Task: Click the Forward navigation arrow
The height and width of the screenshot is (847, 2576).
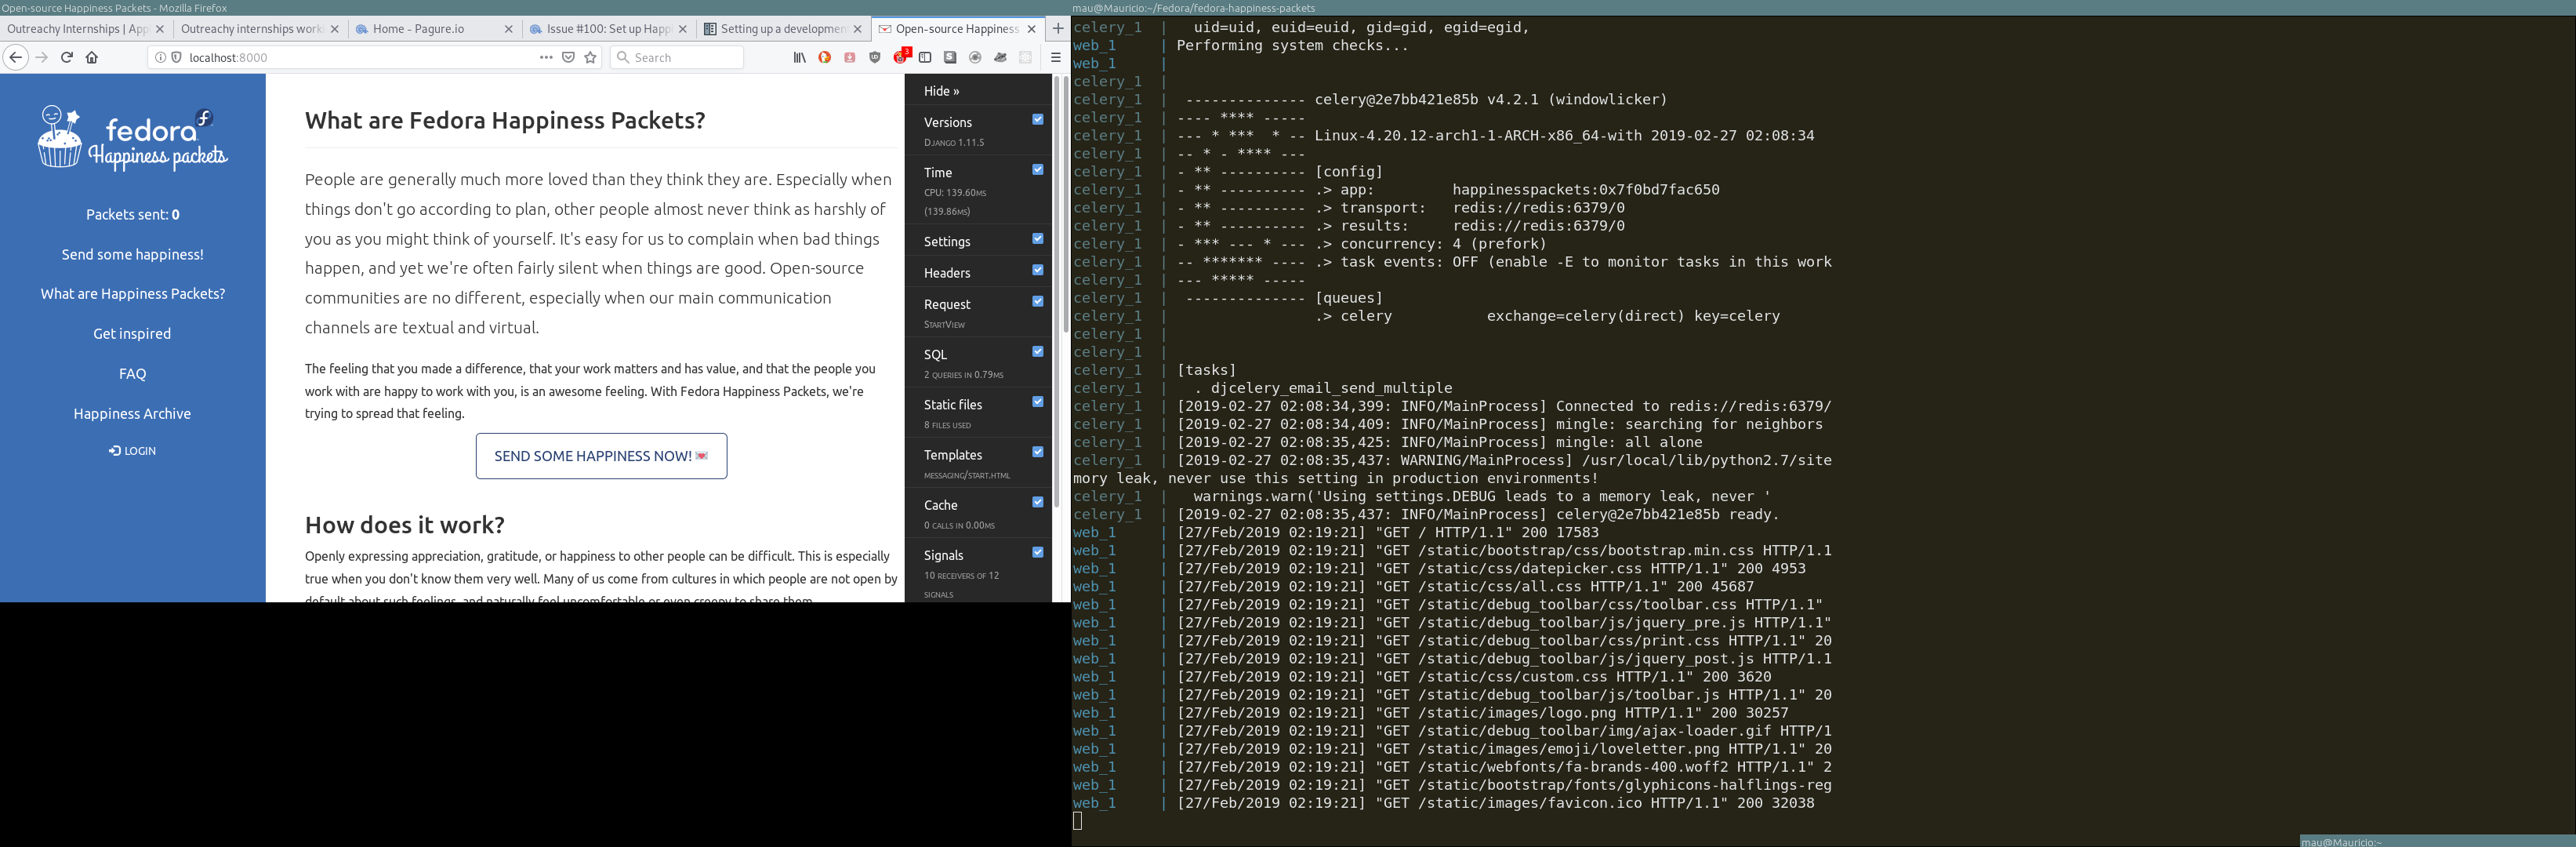Action: click(41, 58)
